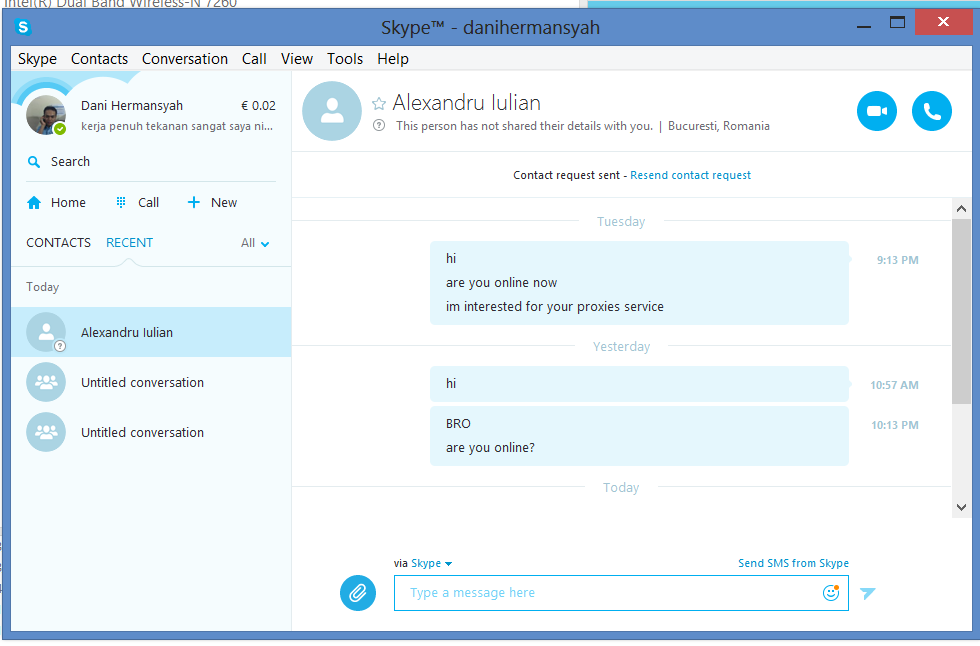Open the dial pad Call icon

[x=121, y=202]
